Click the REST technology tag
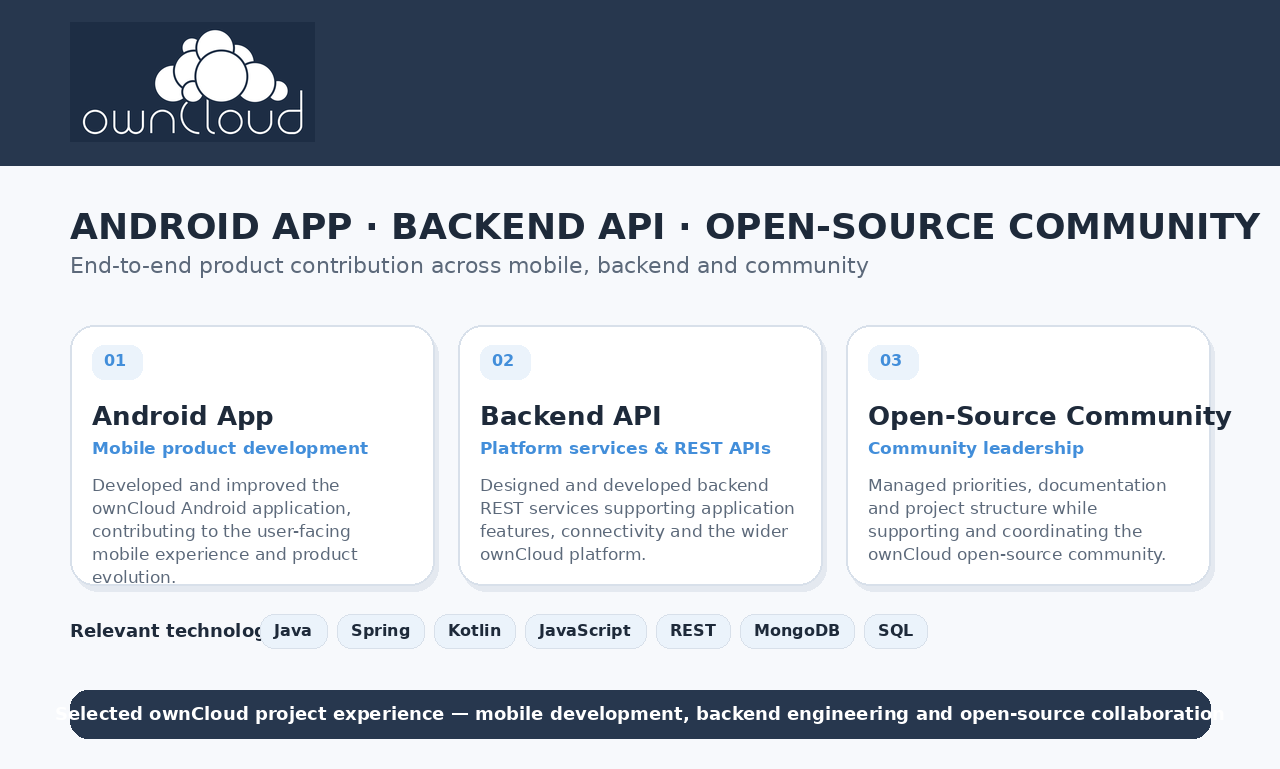Viewport: 1280px width, 769px height. coord(693,631)
